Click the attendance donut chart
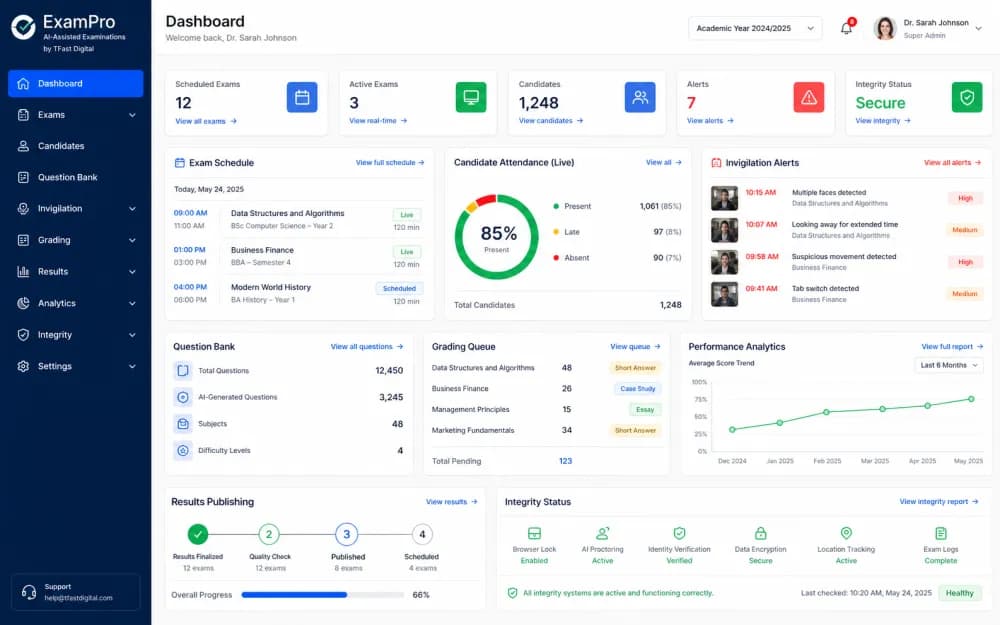 [497, 237]
